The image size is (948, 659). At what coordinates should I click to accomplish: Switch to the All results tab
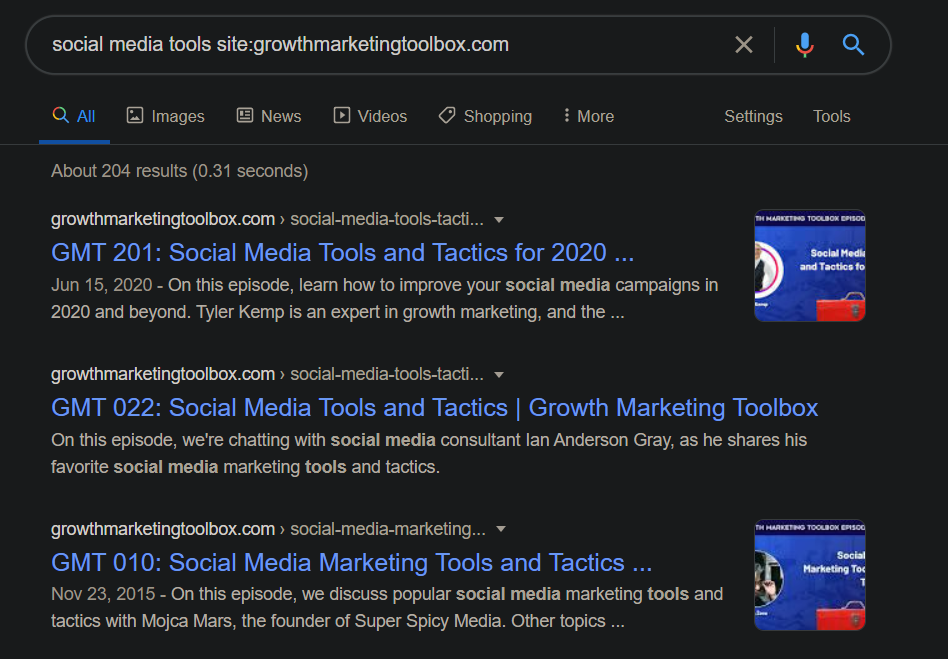tap(75, 116)
